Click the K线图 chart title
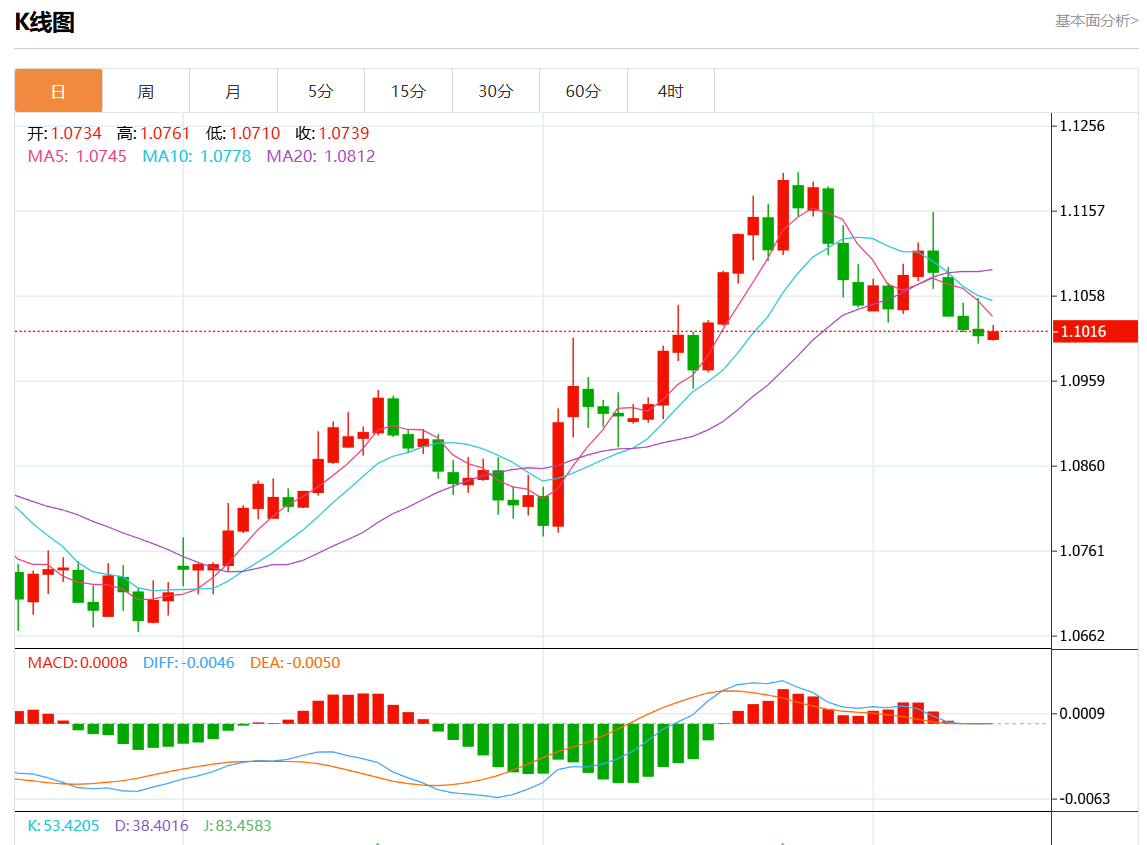Screen dimensions: 1147x845 [x=45, y=22]
